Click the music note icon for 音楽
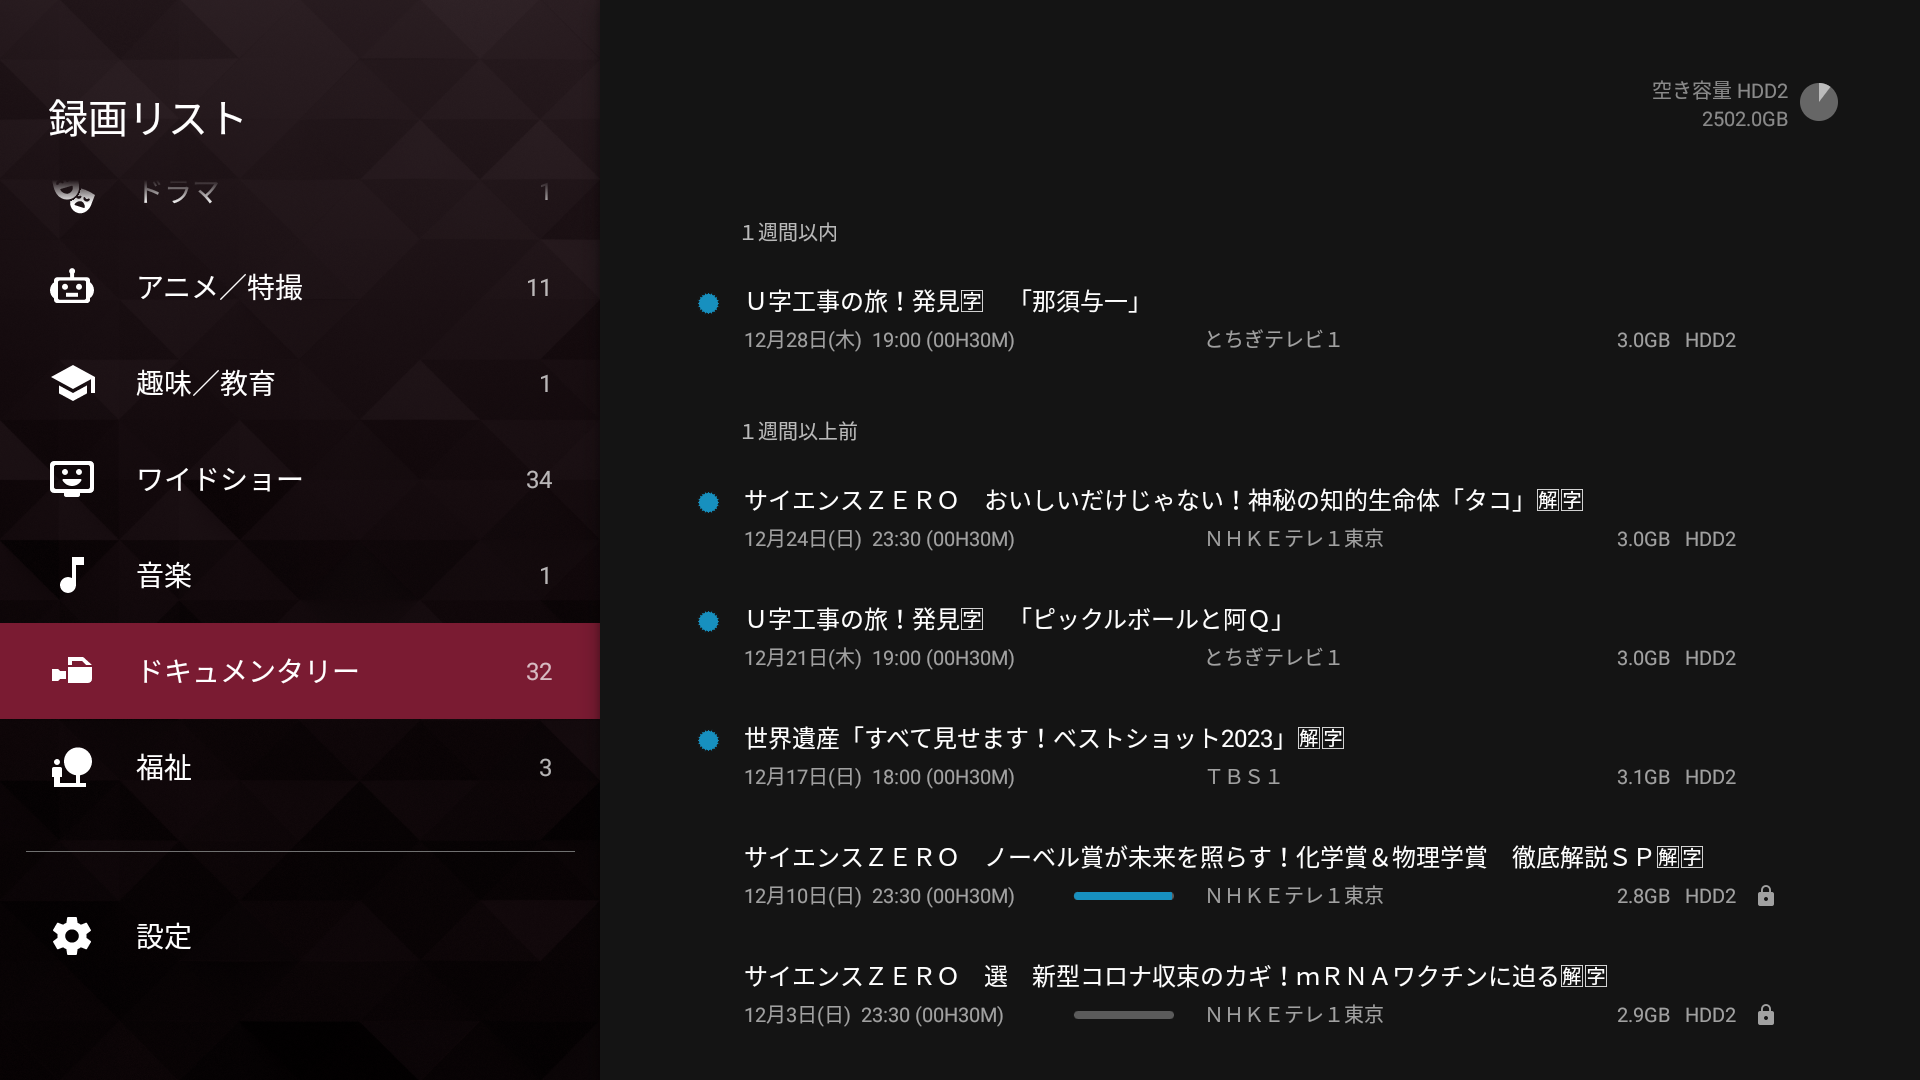The image size is (1920, 1080). tap(72, 575)
